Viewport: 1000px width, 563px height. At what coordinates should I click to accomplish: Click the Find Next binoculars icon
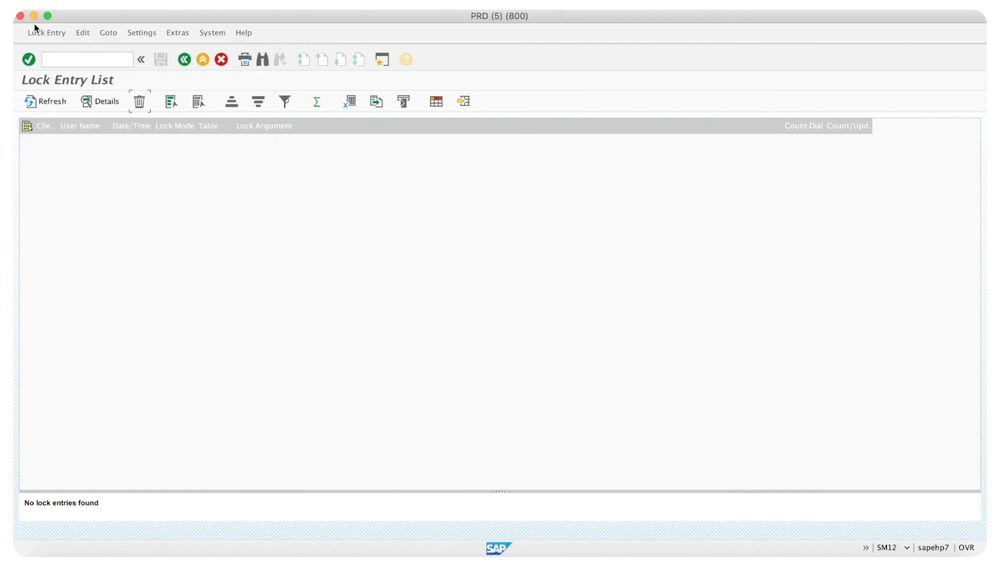click(280, 59)
